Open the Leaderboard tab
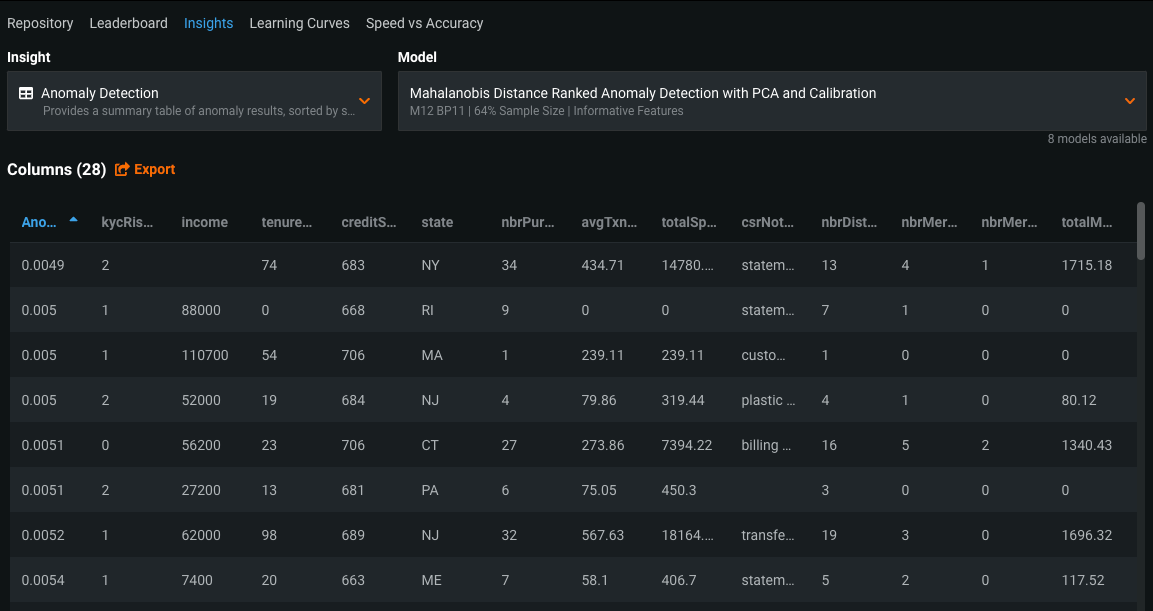Screen dimensions: 1153x611 [128, 23]
